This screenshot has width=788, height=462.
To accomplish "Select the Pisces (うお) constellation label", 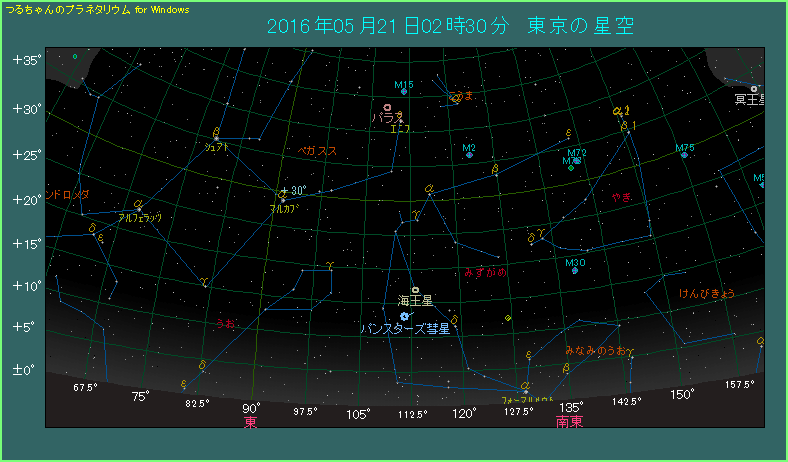I will point(225,323).
